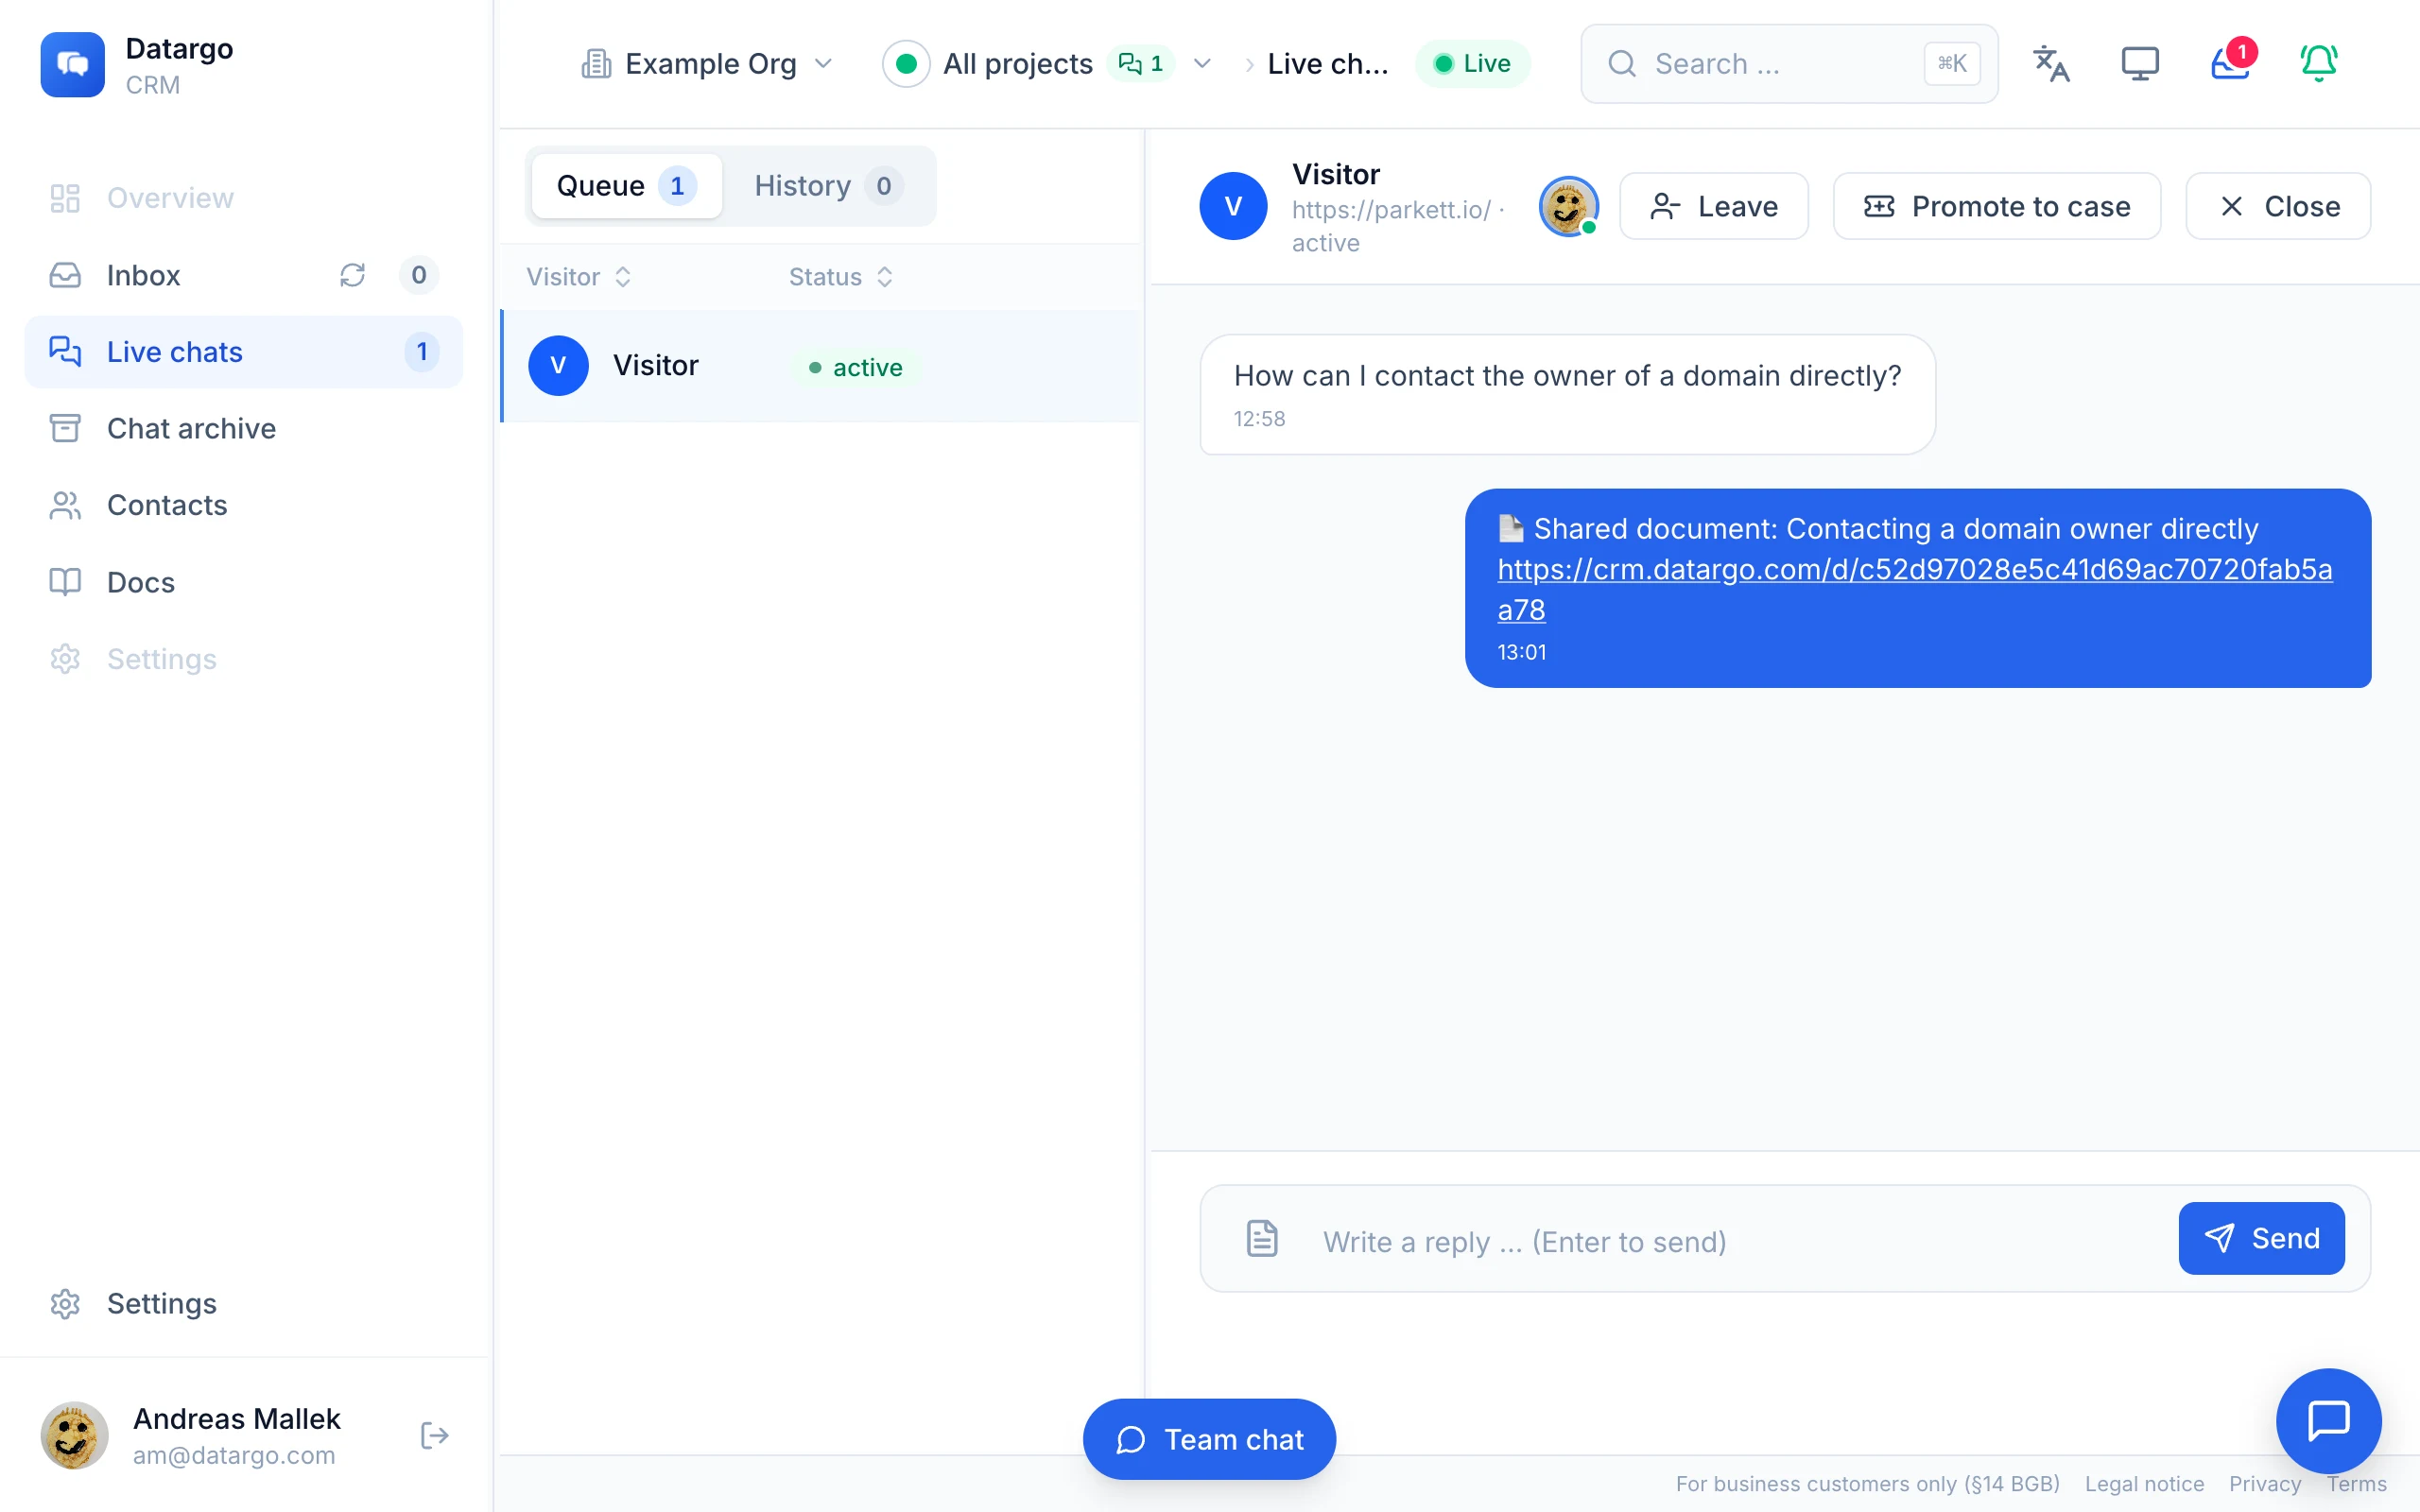Open the Team chat button
Screen dimensions: 2420x1512
tap(1209, 1439)
